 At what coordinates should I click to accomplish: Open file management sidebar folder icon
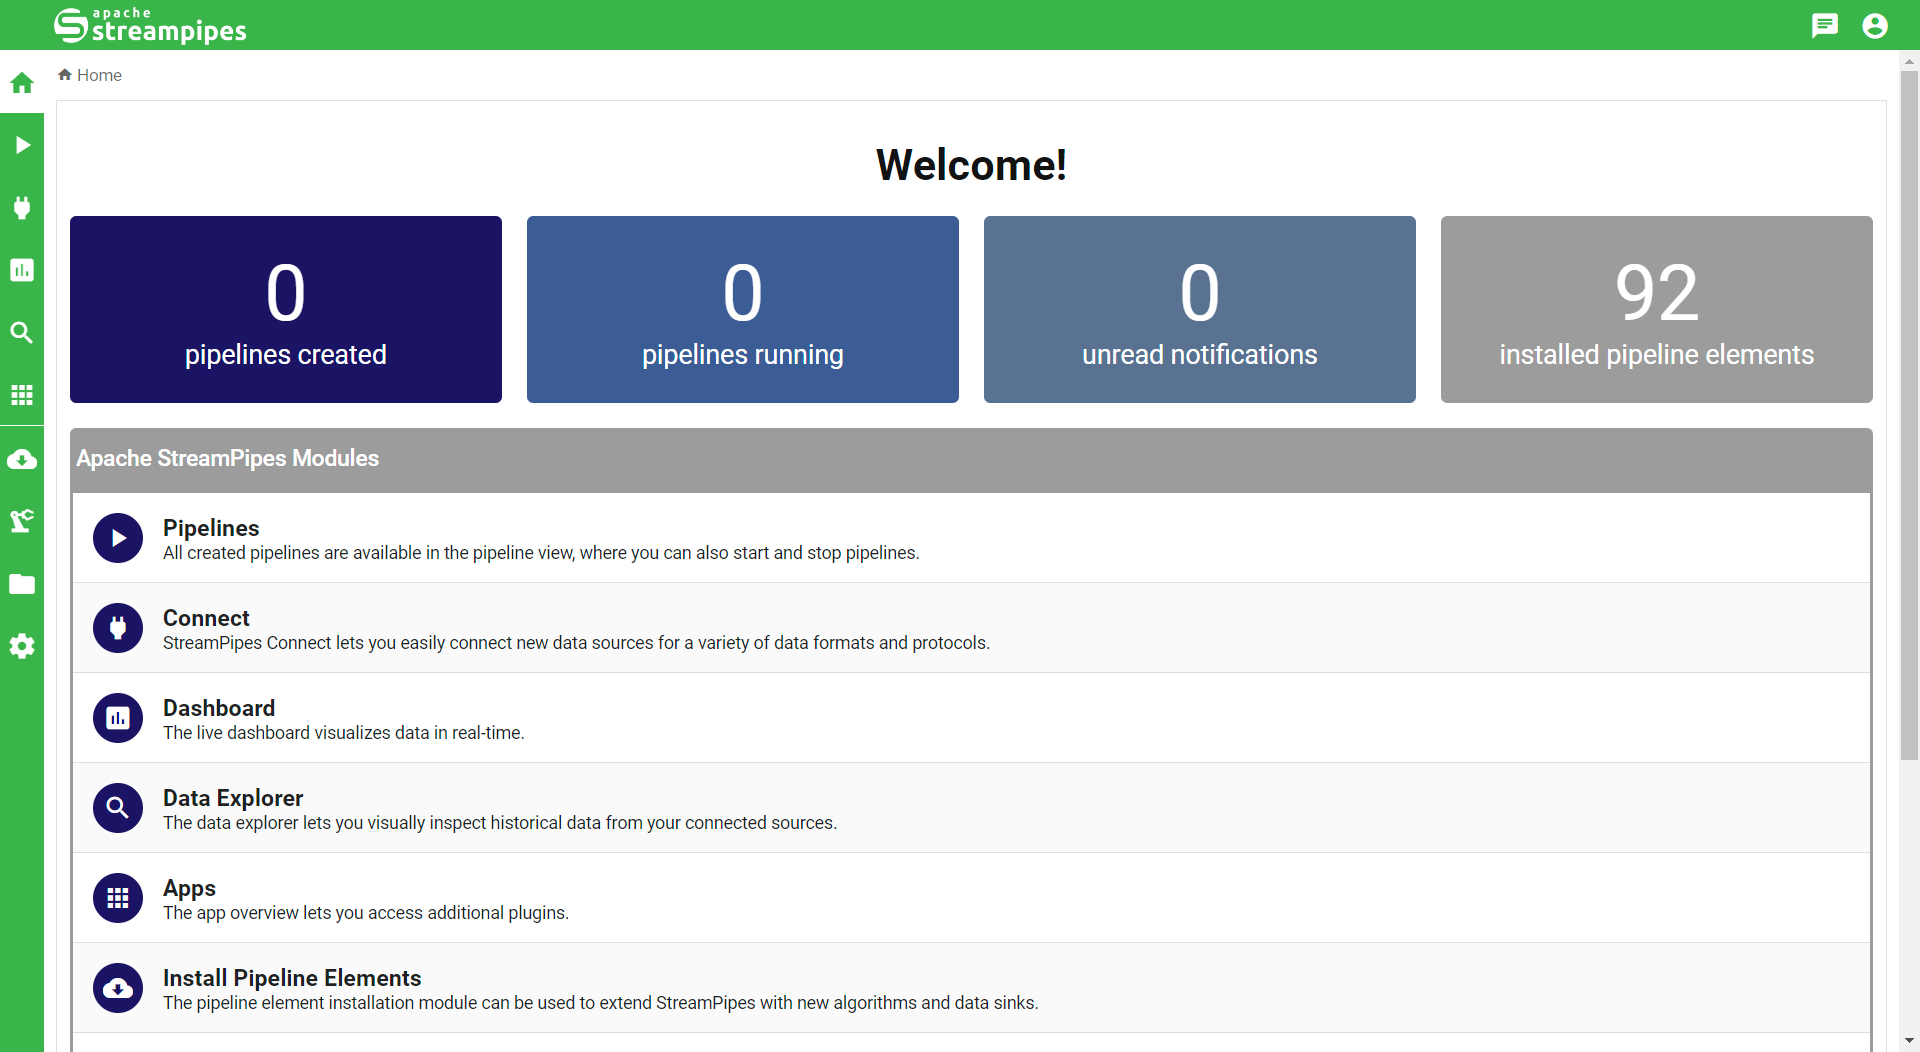(22, 584)
